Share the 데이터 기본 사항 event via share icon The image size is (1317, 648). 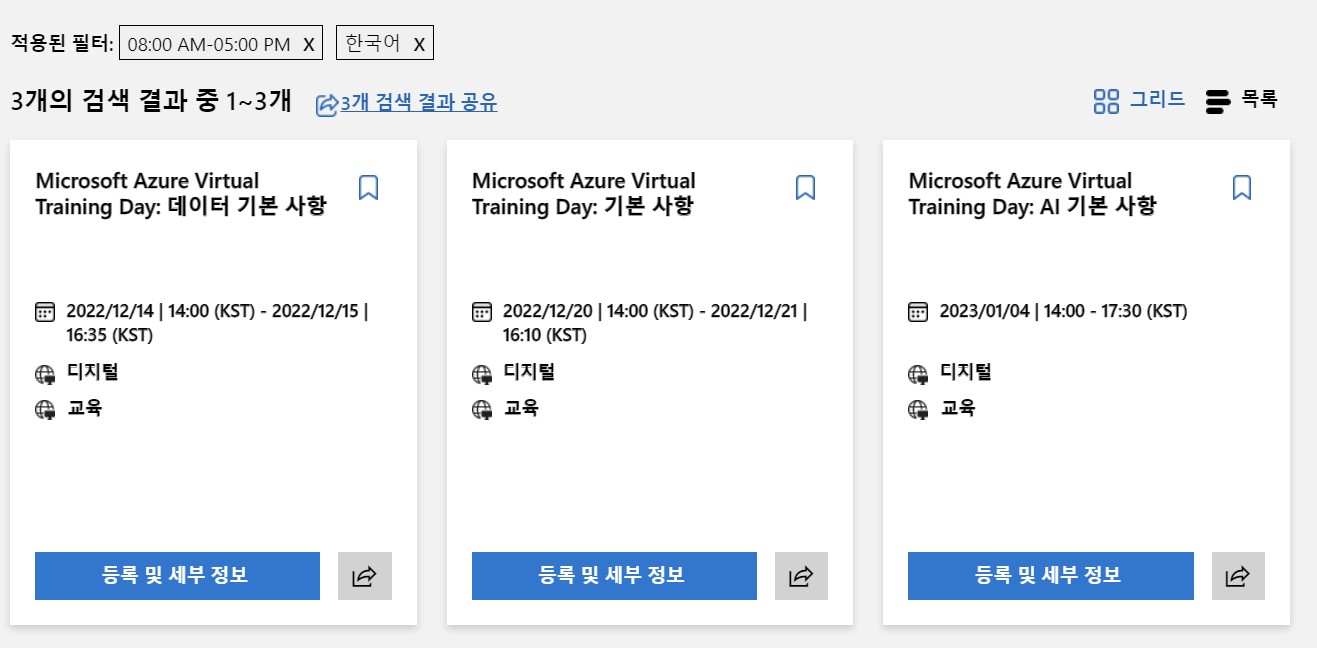point(365,576)
